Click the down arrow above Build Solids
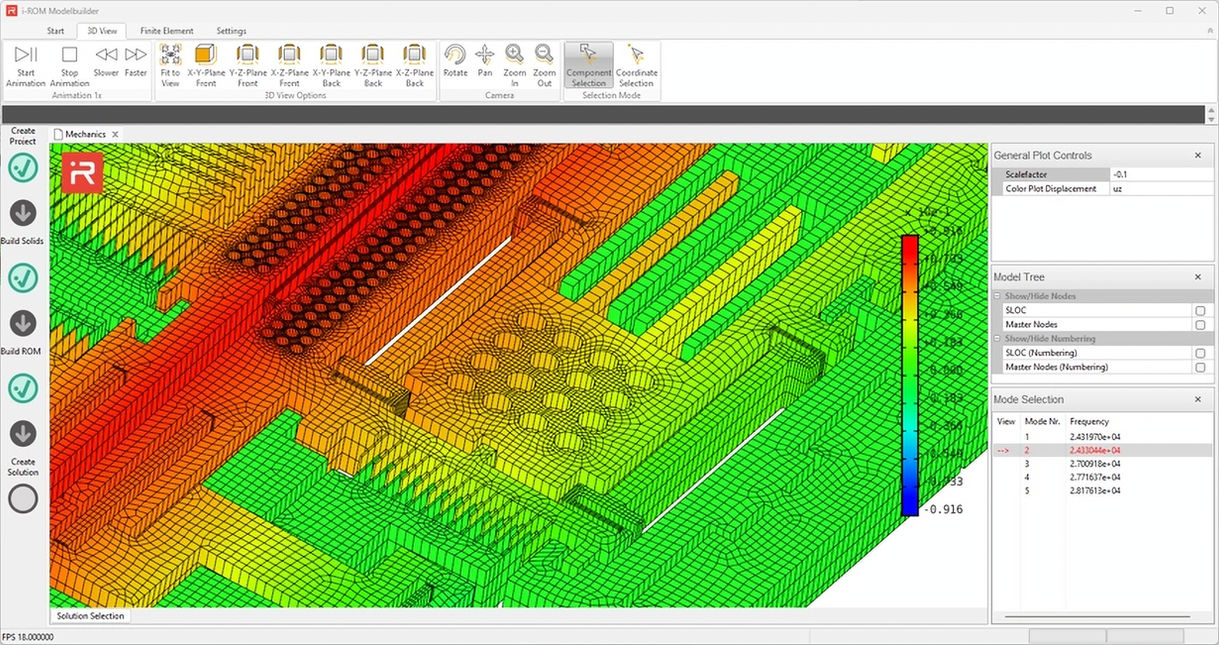1219x645 pixels. coord(23,212)
